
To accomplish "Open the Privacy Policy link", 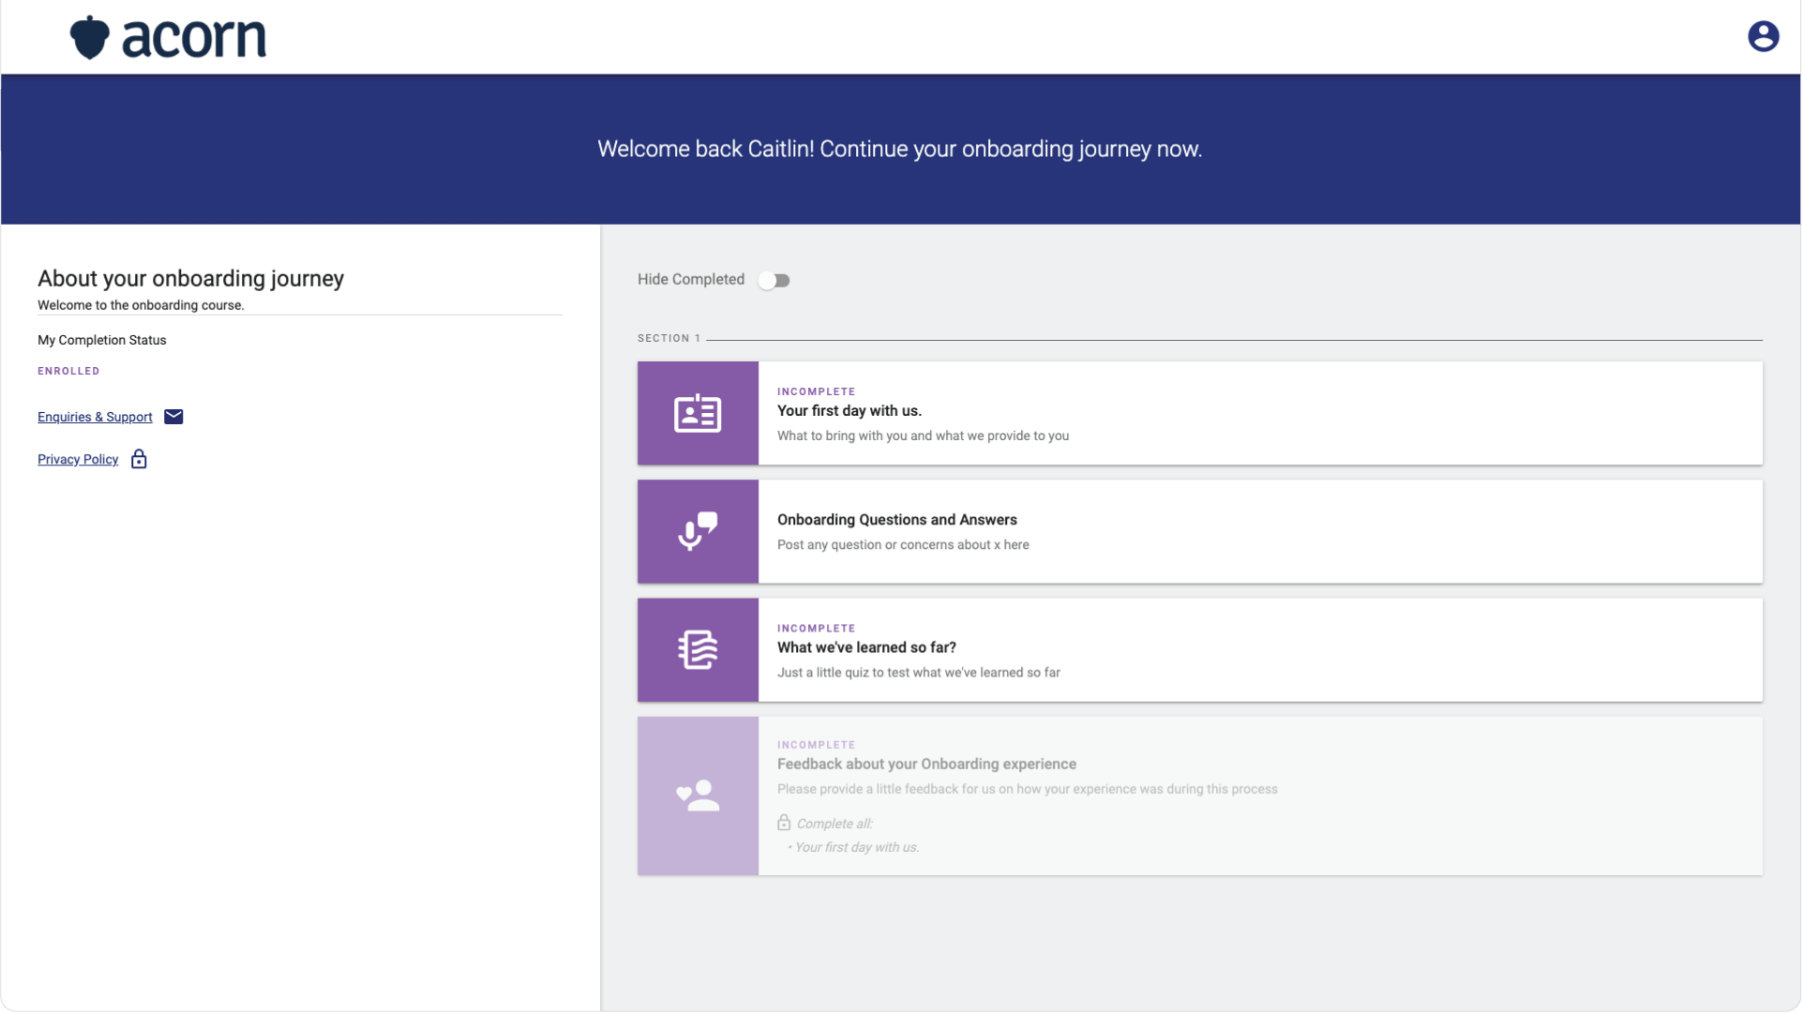I will pos(78,460).
